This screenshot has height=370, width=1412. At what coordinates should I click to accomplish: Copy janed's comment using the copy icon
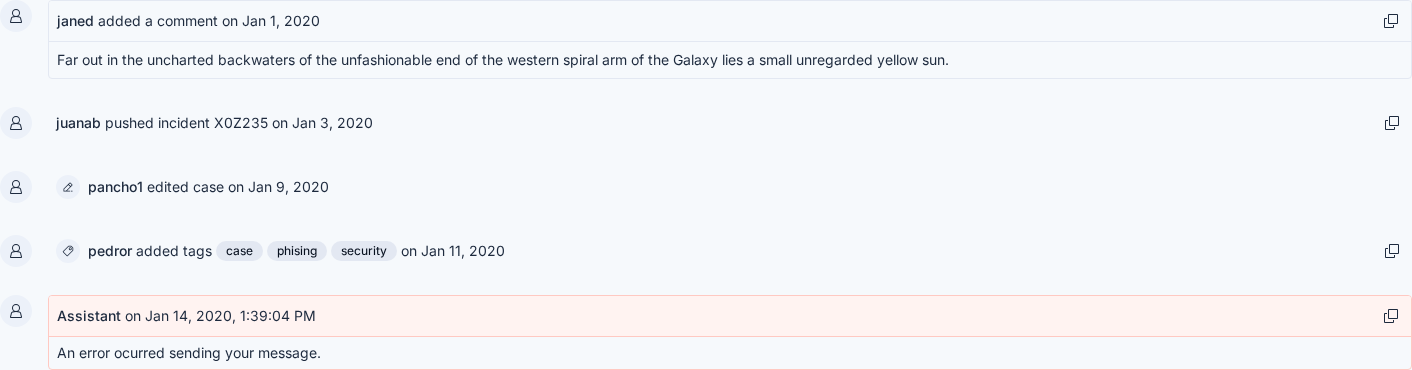[1390, 21]
